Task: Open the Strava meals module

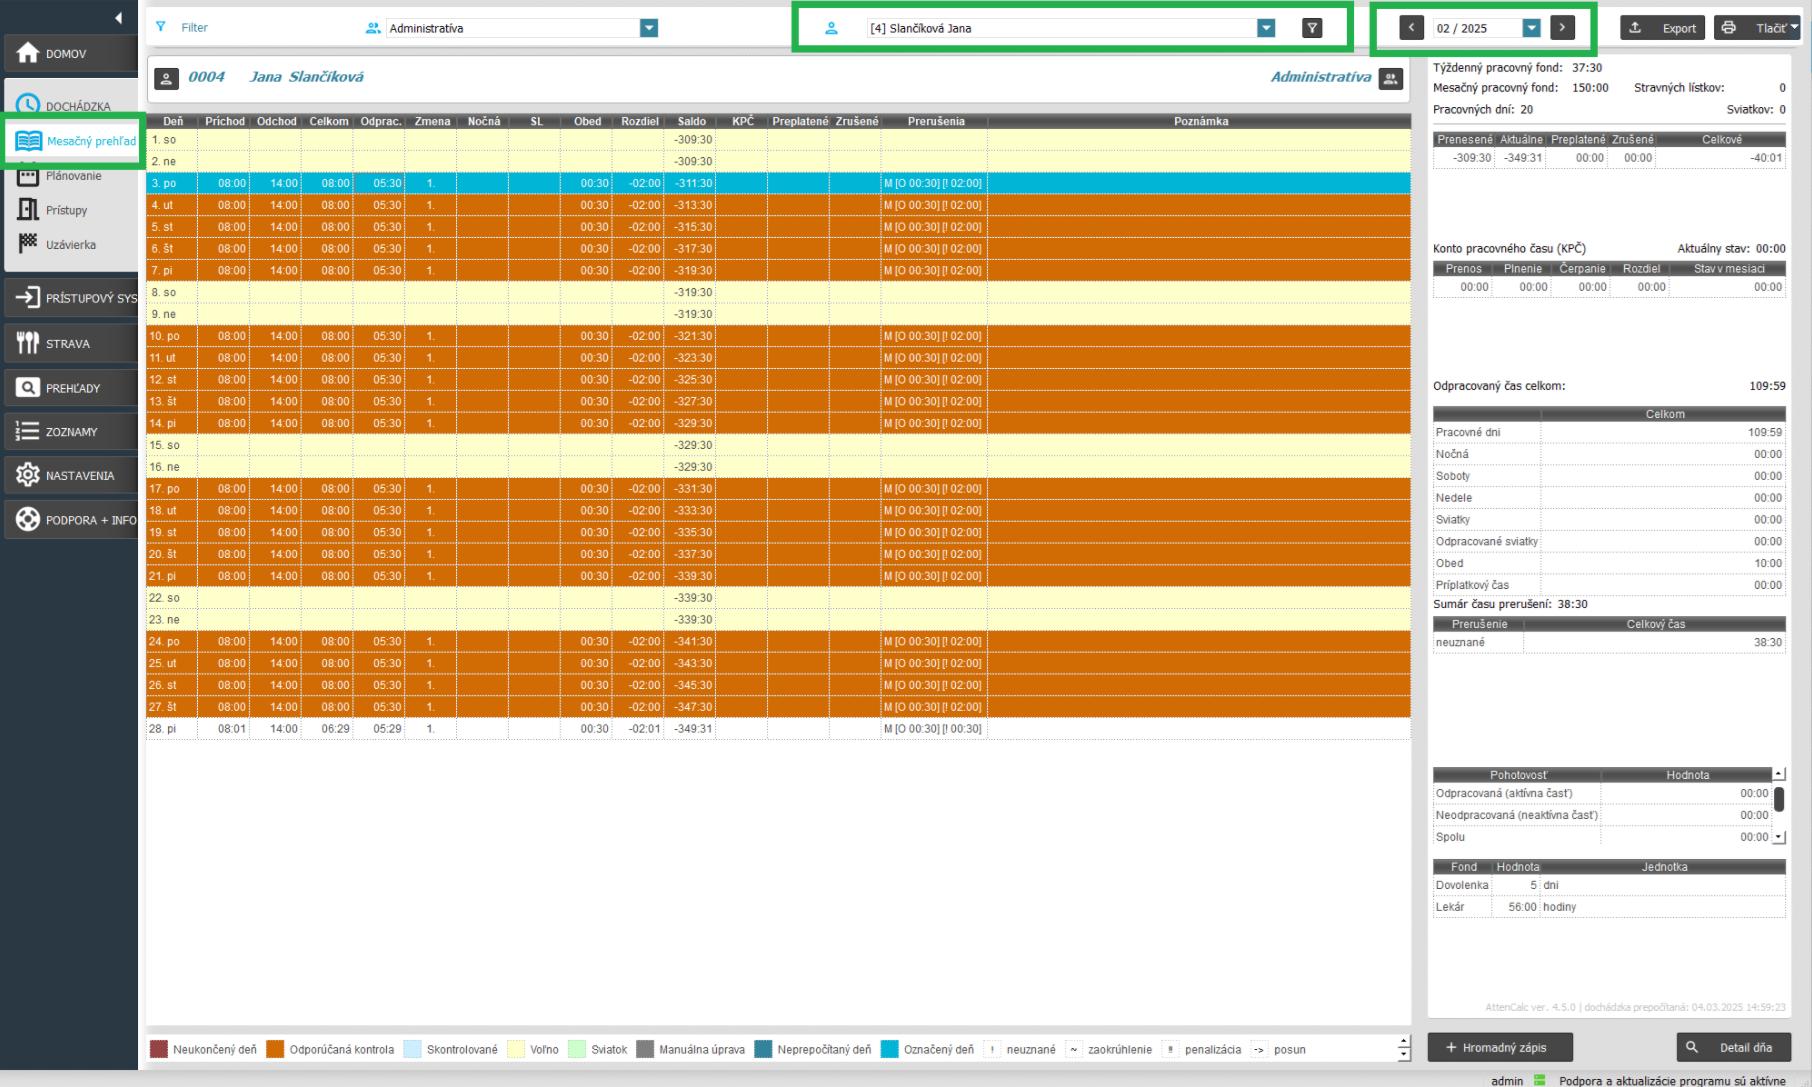Action: click(68, 344)
